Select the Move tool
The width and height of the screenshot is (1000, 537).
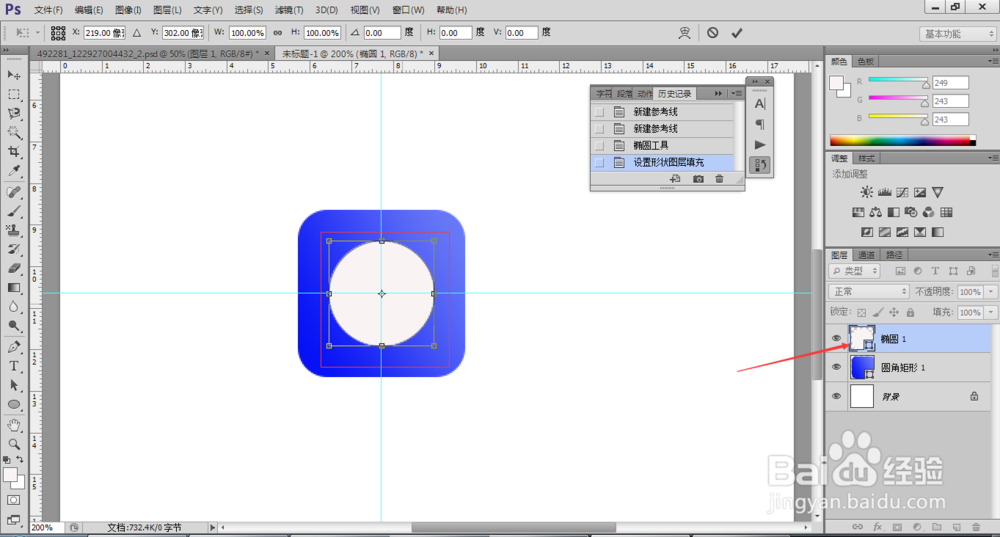coord(13,75)
